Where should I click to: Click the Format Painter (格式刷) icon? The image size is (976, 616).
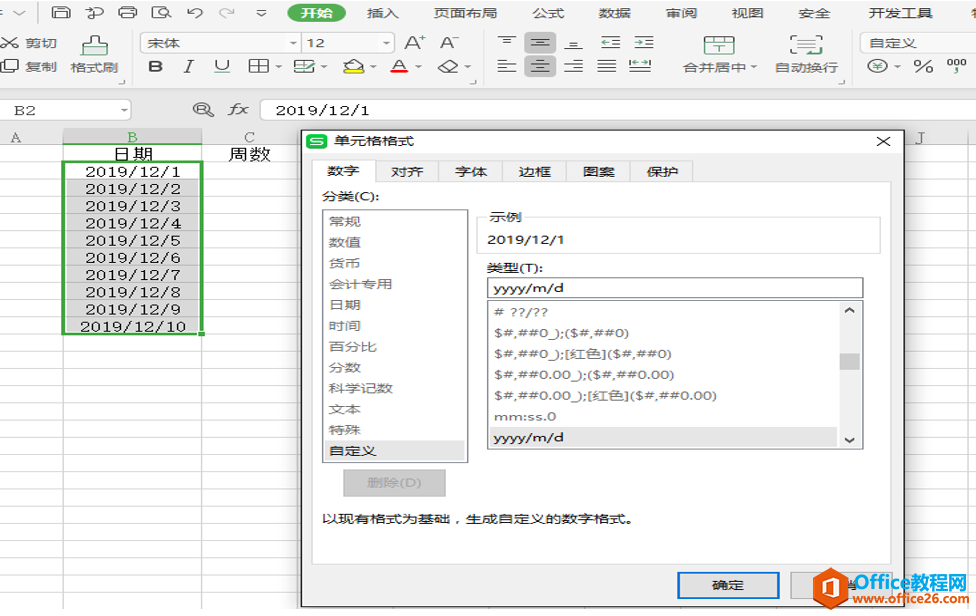click(94, 46)
